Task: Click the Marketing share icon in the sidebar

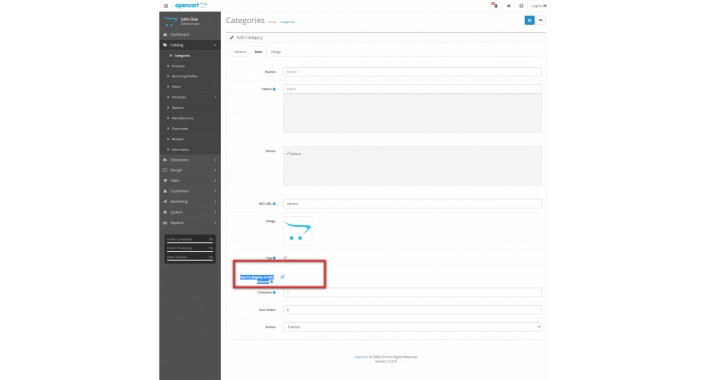Action: coord(165,202)
